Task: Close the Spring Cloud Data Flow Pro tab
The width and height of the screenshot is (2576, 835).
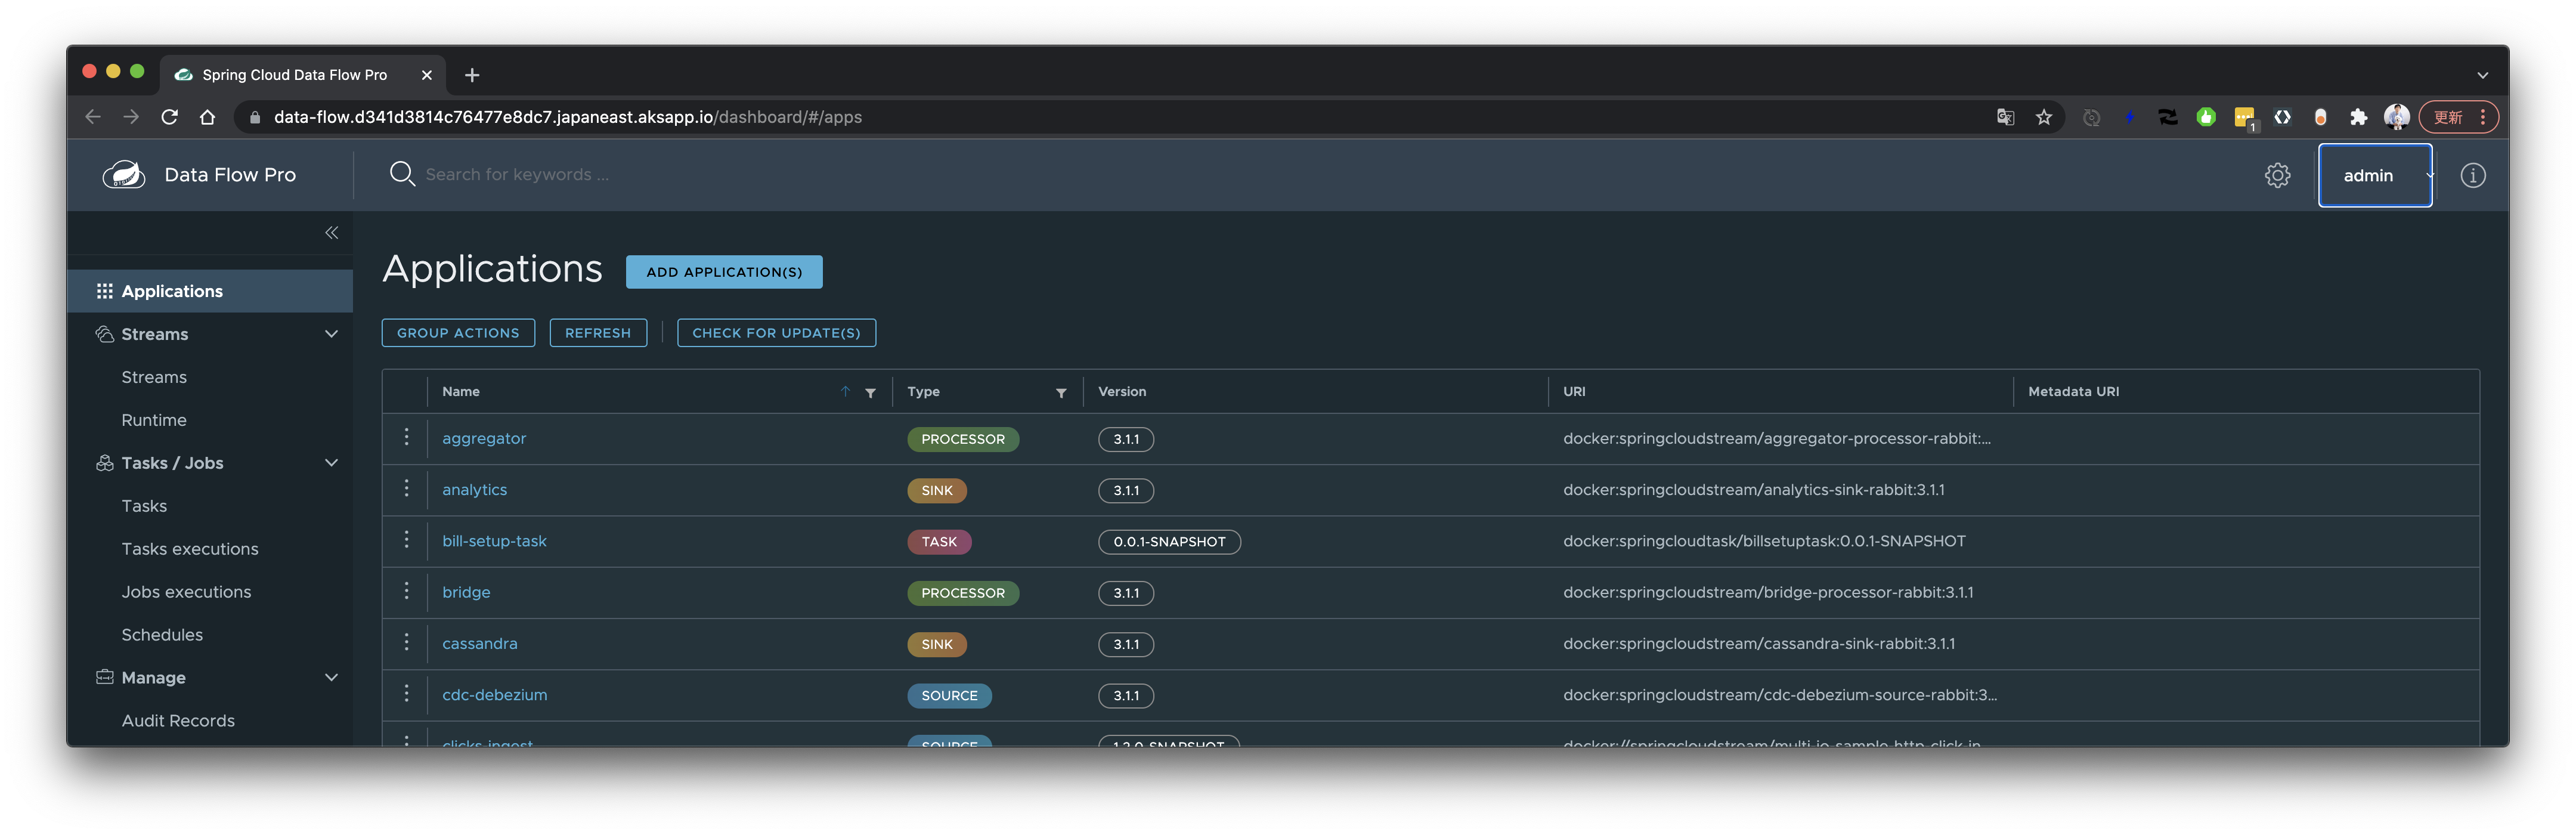Action: [x=427, y=75]
